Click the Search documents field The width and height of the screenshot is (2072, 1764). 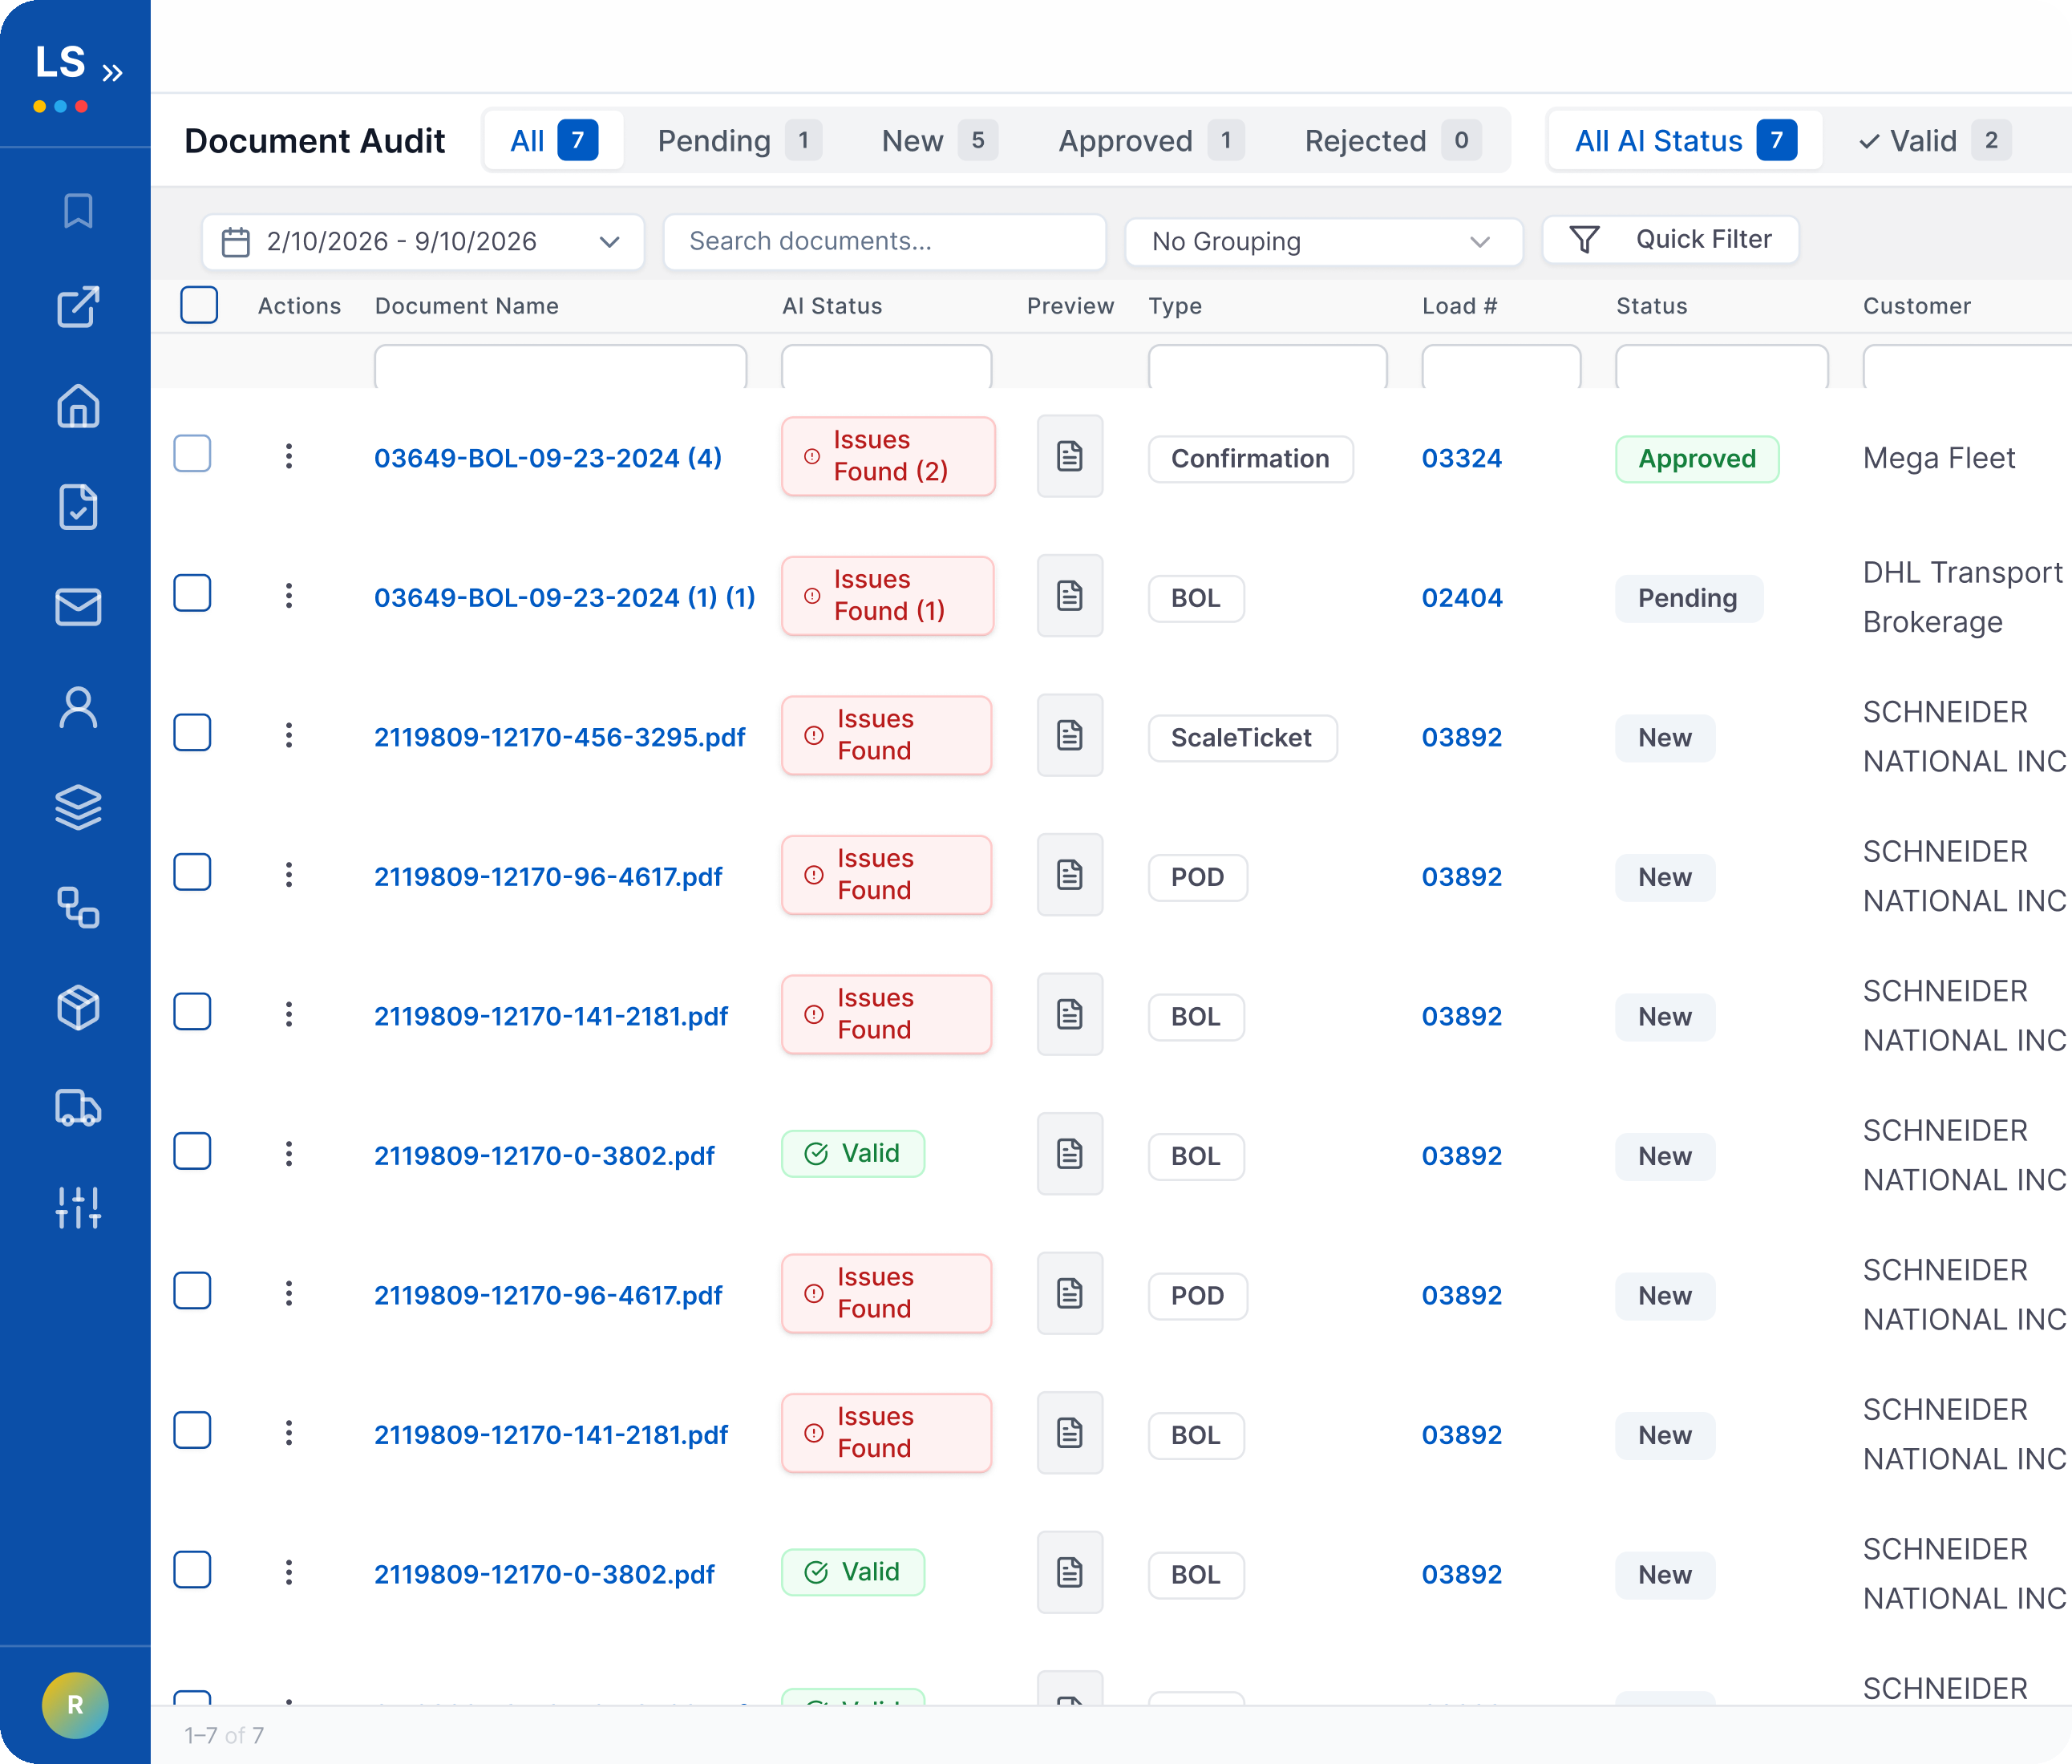885,242
